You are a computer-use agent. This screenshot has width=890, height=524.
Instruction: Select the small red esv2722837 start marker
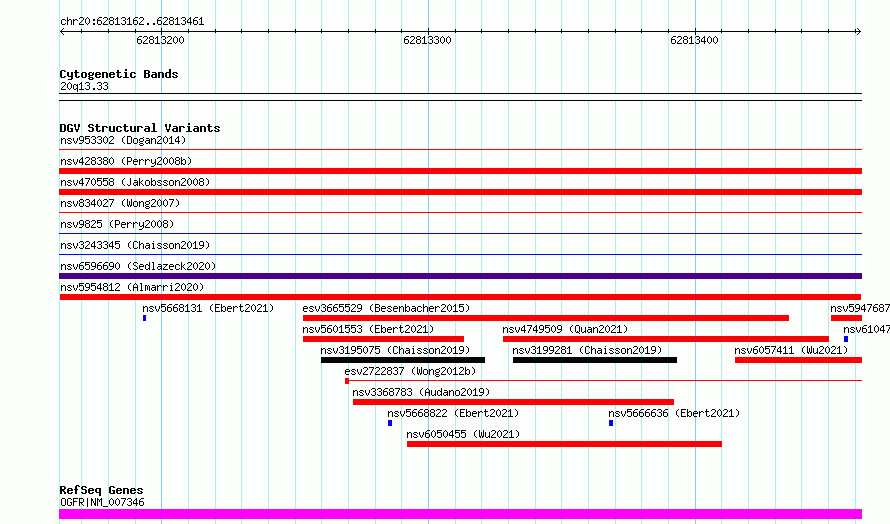tap(347, 381)
